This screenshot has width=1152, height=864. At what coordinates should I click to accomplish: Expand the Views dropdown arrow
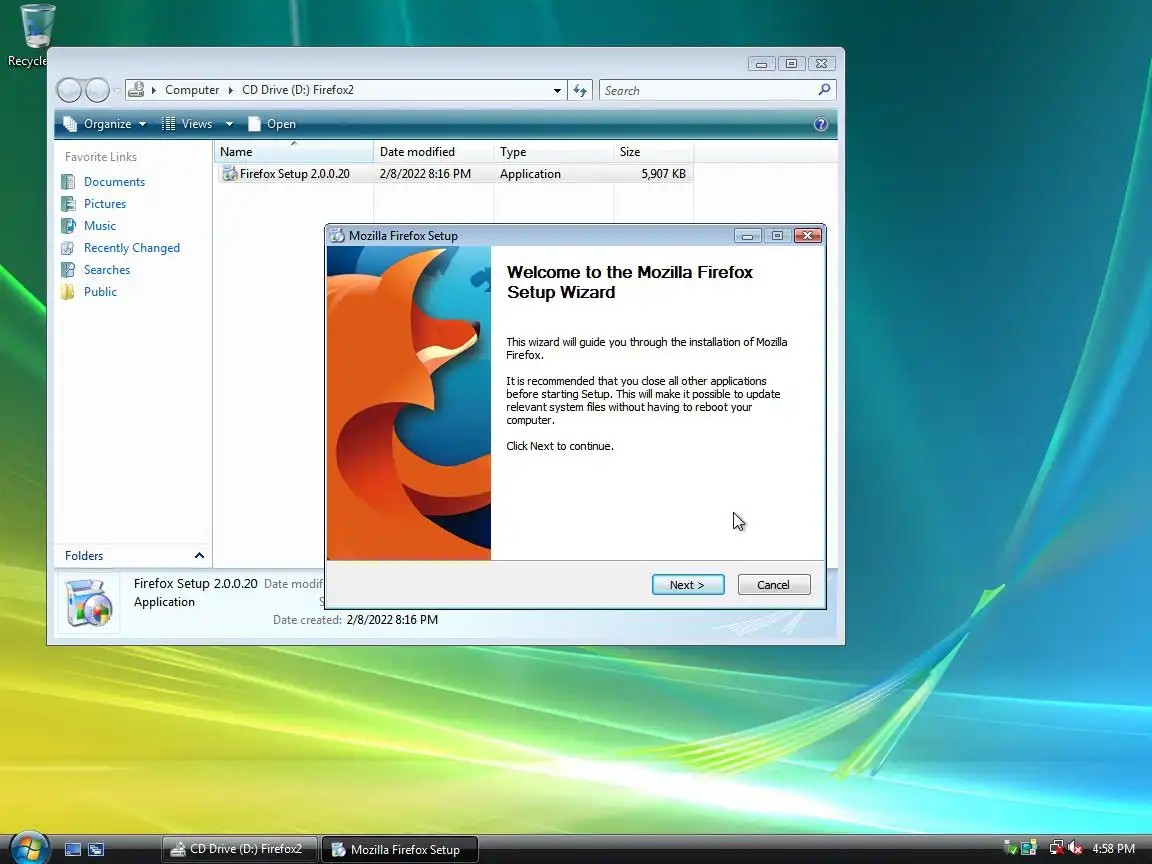click(x=229, y=124)
